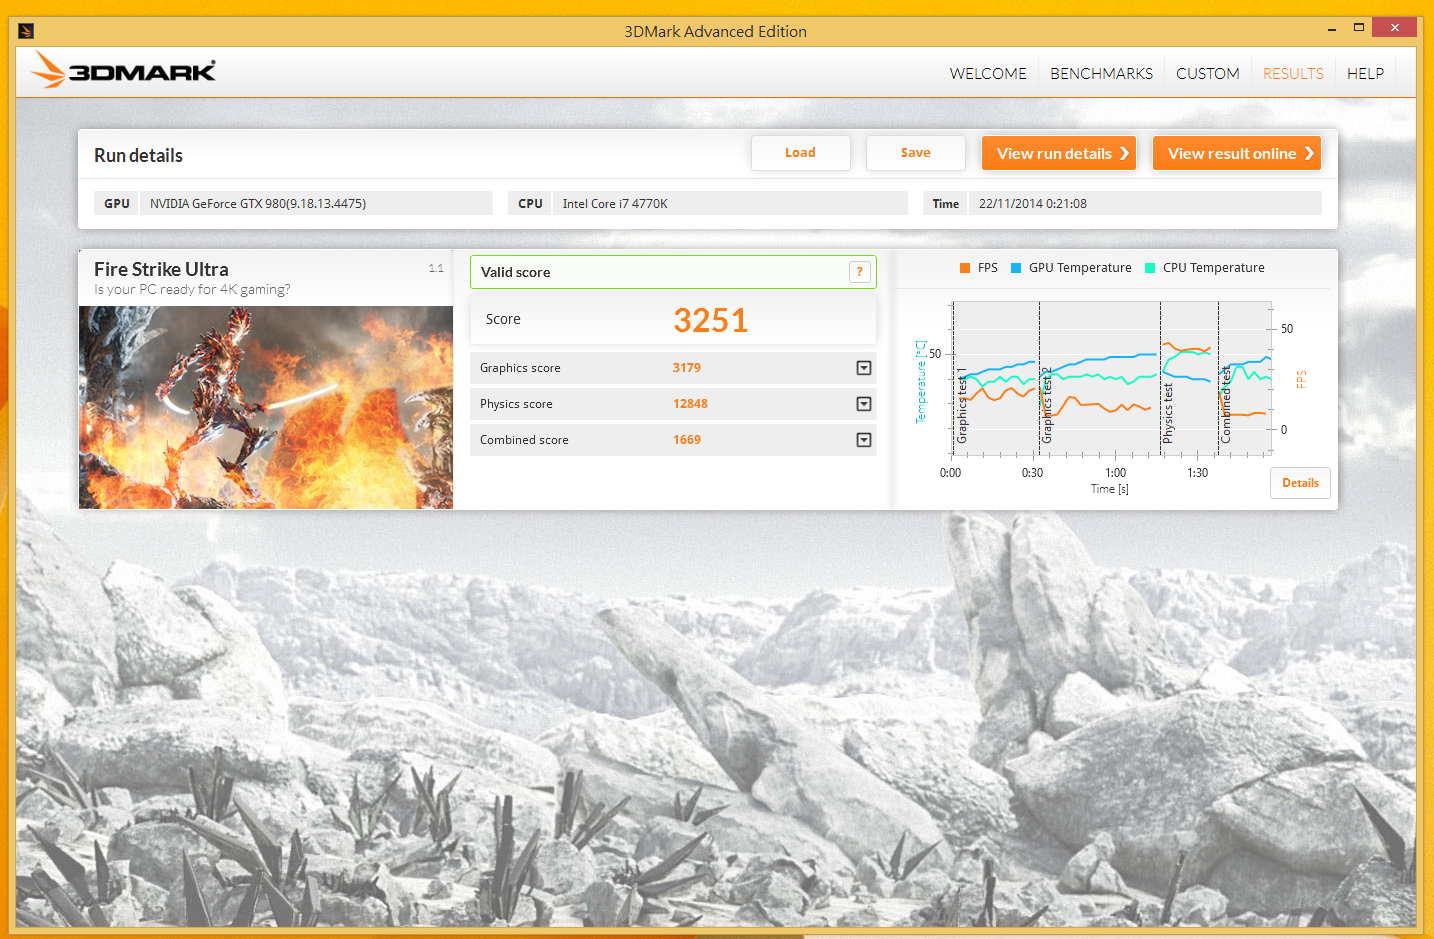Click the Physics score value 12848

pos(690,404)
